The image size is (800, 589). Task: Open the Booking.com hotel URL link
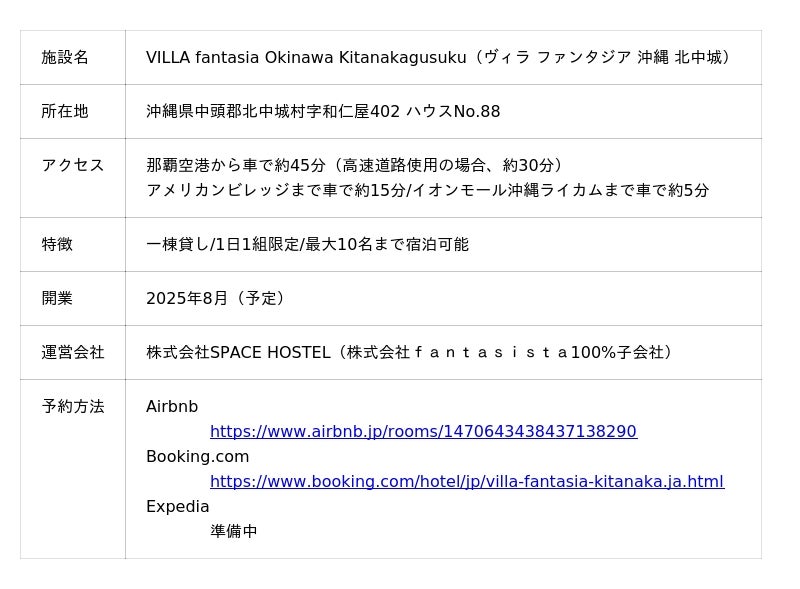[x=467, y=482]
